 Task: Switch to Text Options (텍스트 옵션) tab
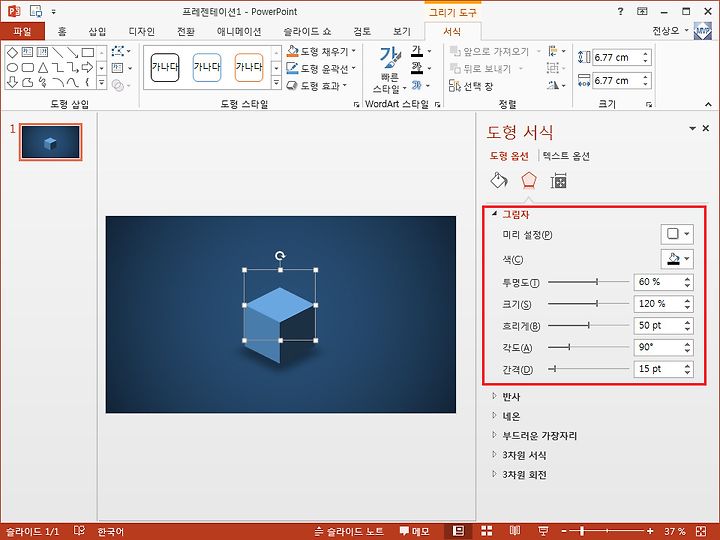tap(566, 156)
